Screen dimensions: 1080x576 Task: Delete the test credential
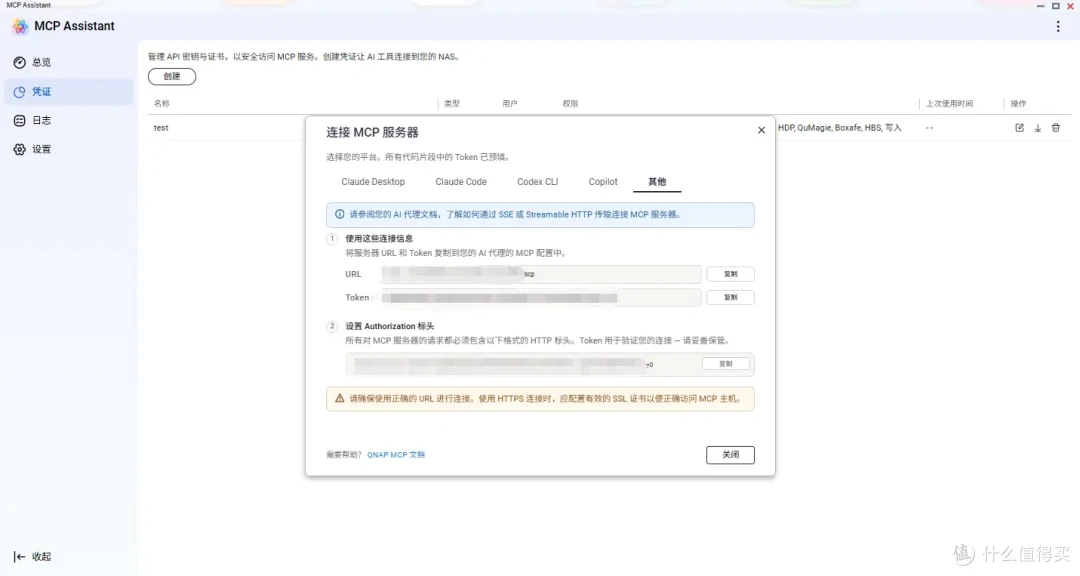[1055, 127]
